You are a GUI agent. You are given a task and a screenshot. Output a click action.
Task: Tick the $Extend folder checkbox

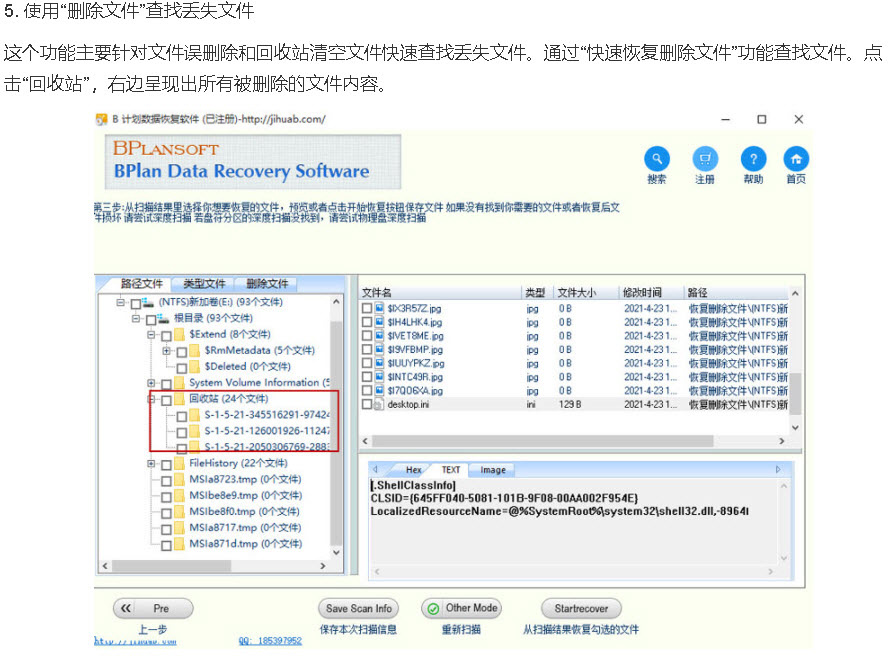(x=166, y=335)
